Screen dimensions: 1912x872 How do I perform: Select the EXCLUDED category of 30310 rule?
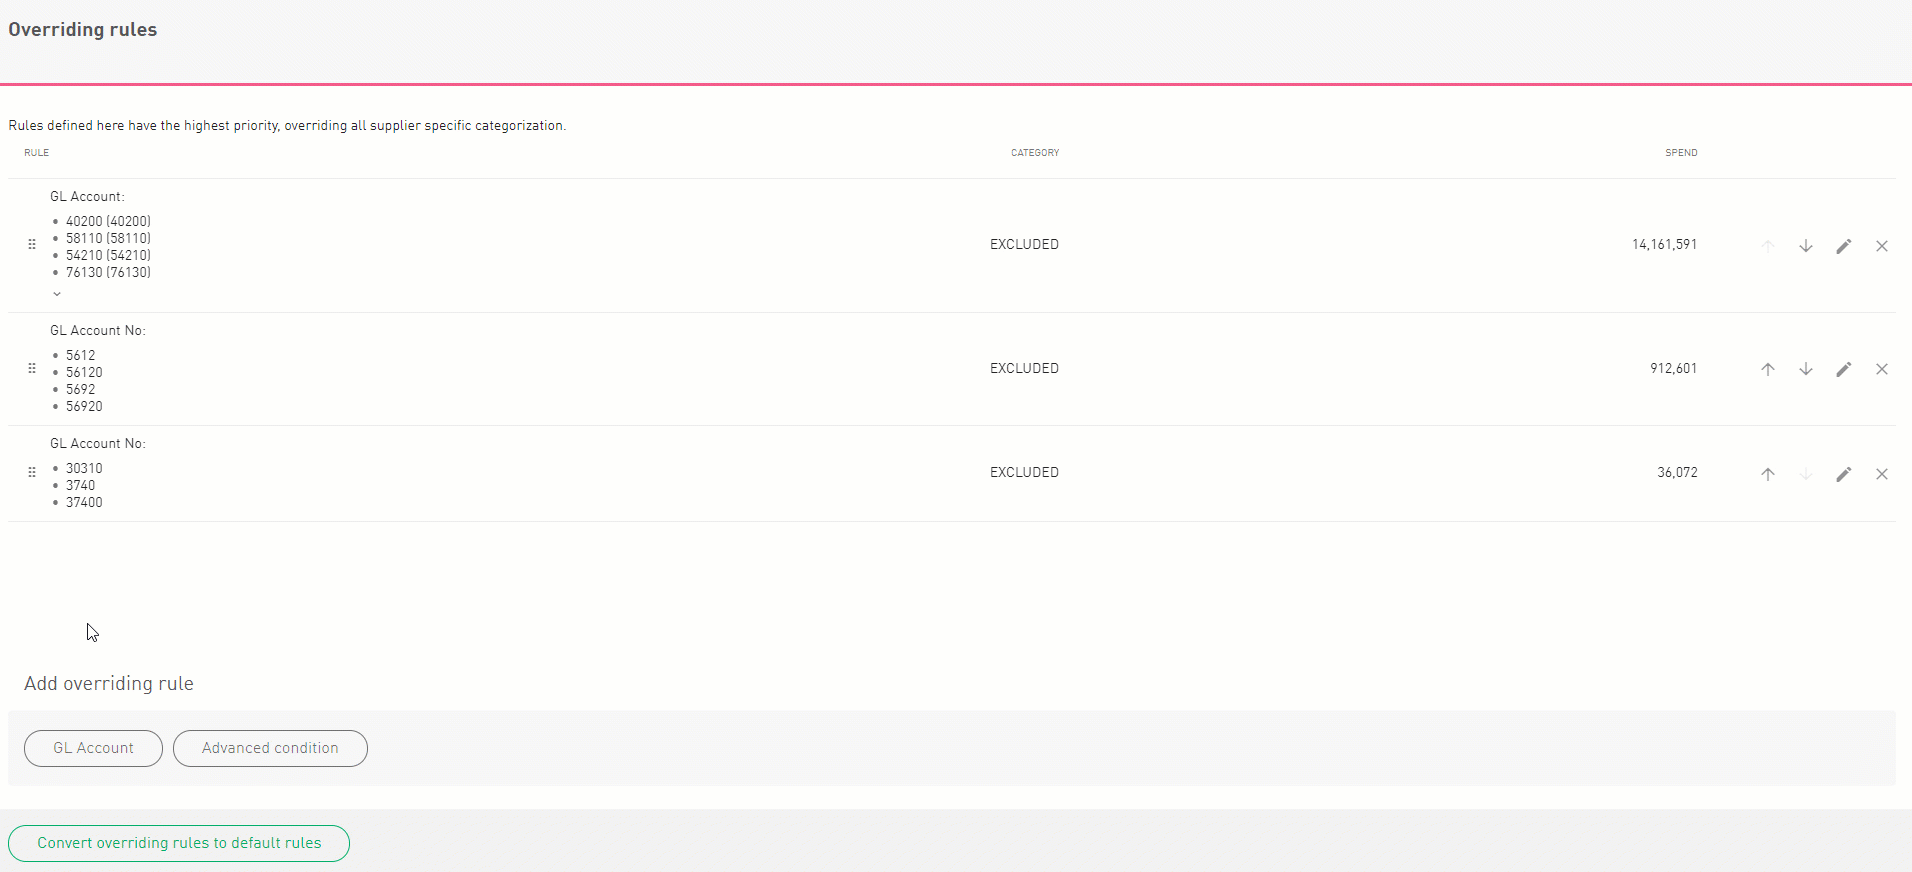click(x=1024, y=472)
